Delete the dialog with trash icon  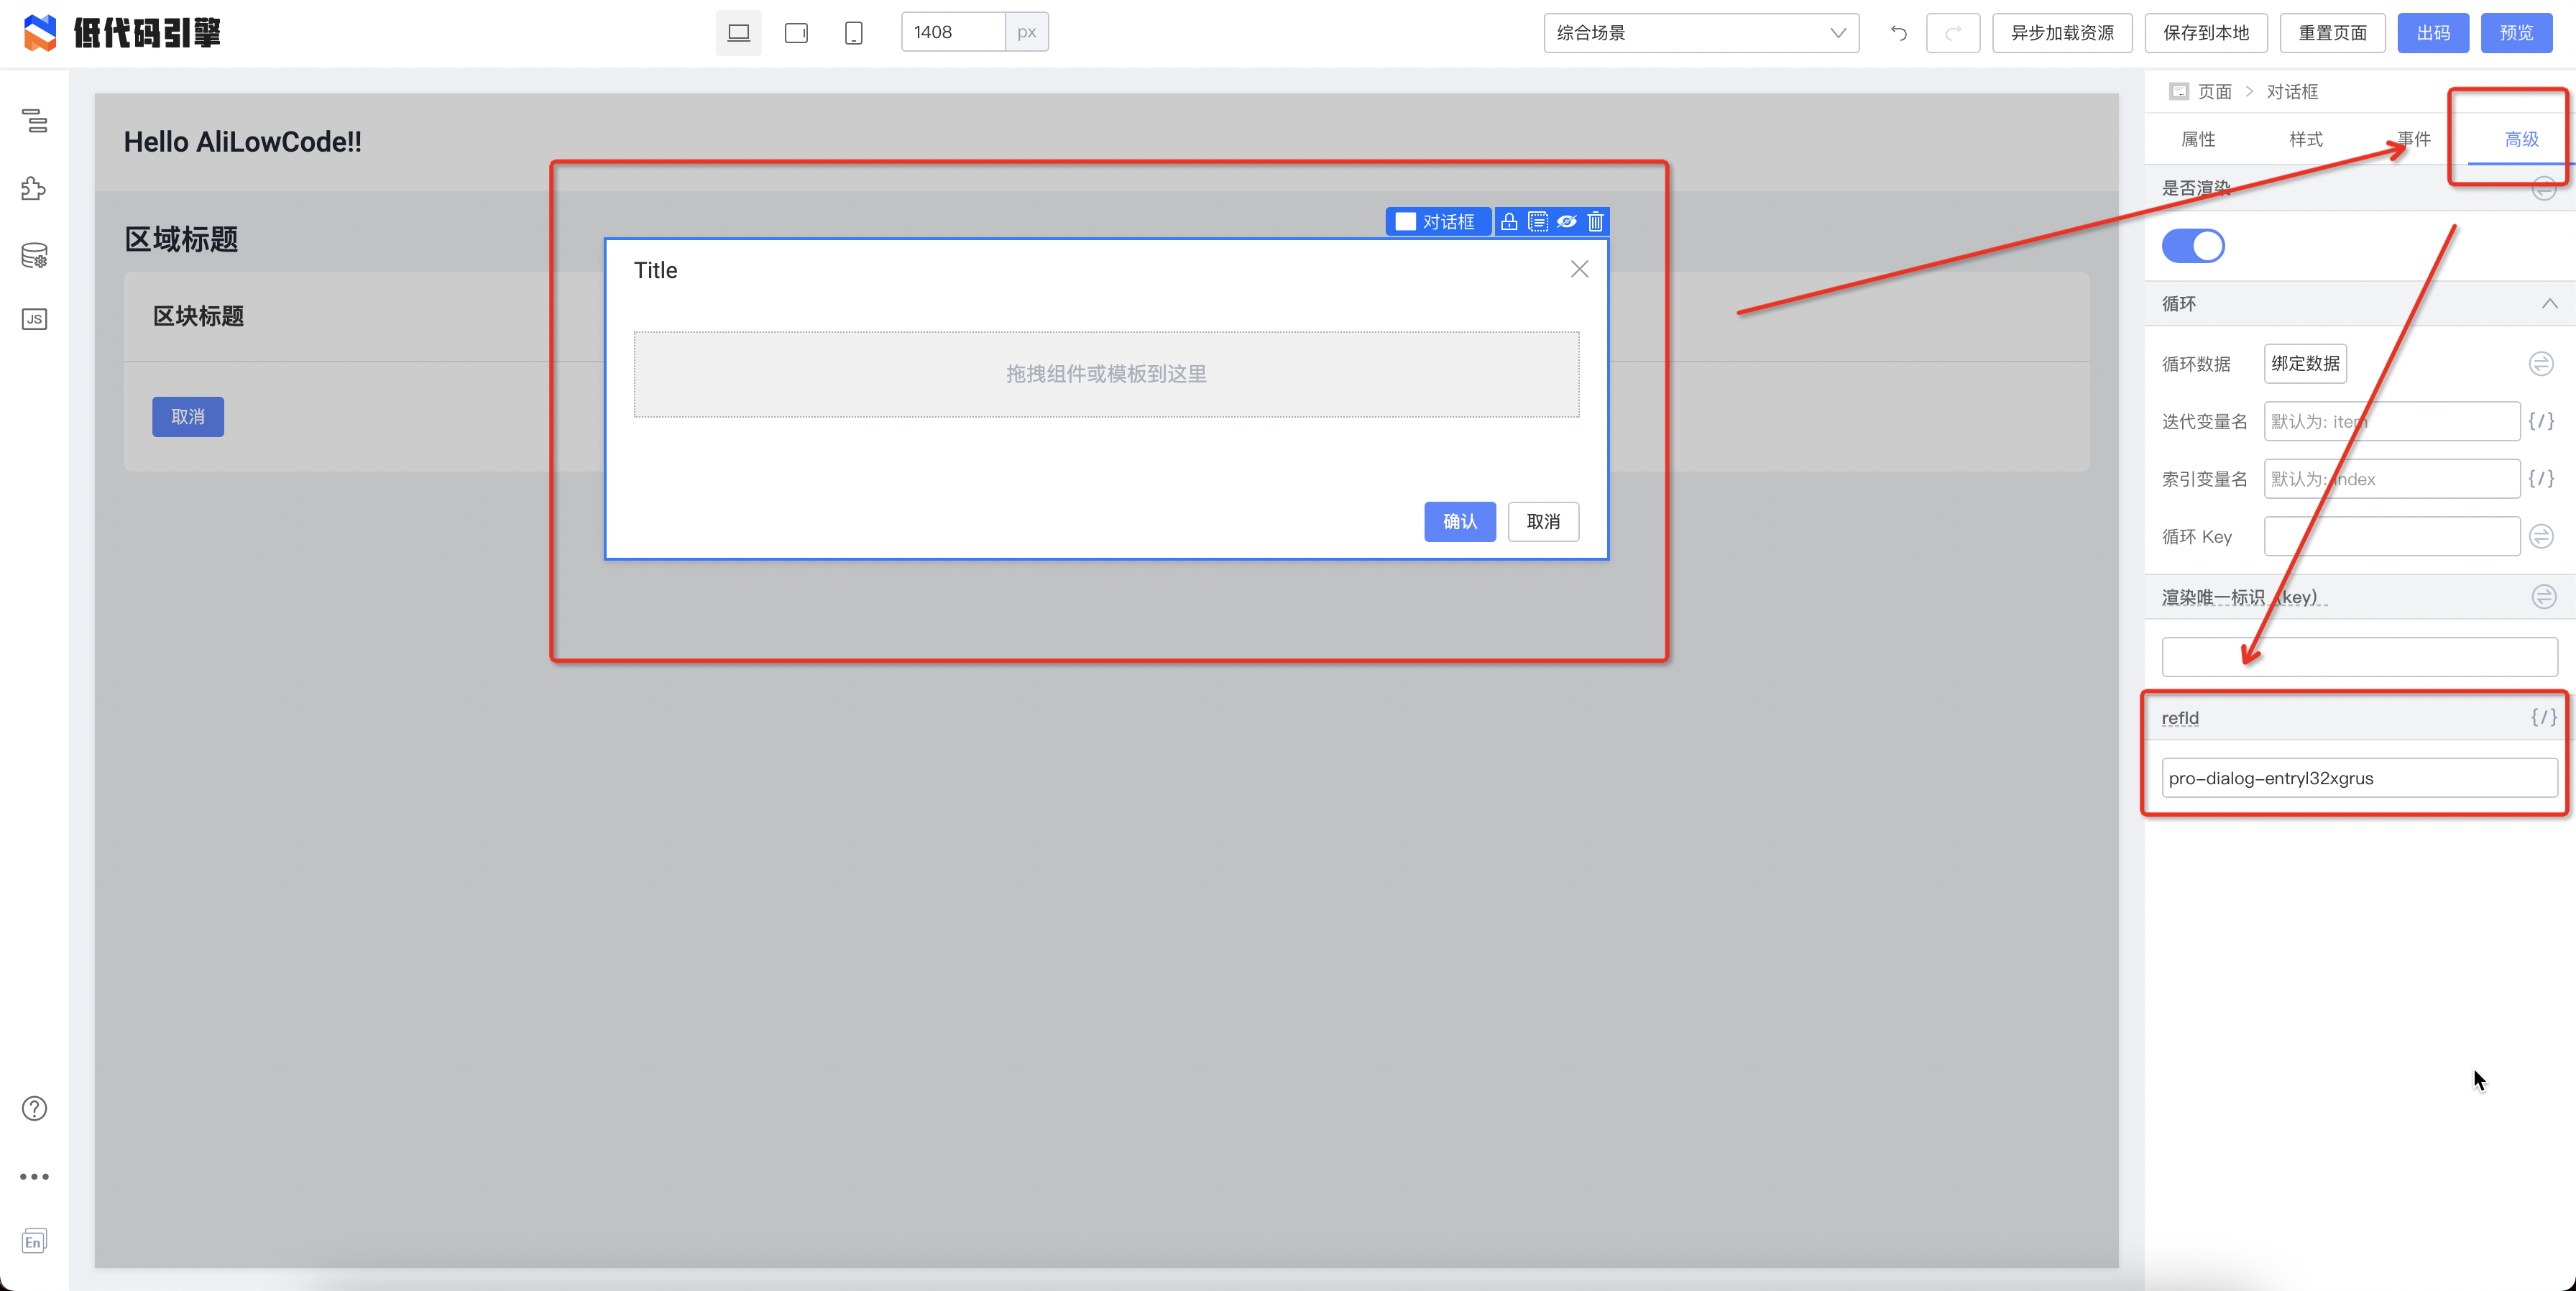coord(1595,221)
